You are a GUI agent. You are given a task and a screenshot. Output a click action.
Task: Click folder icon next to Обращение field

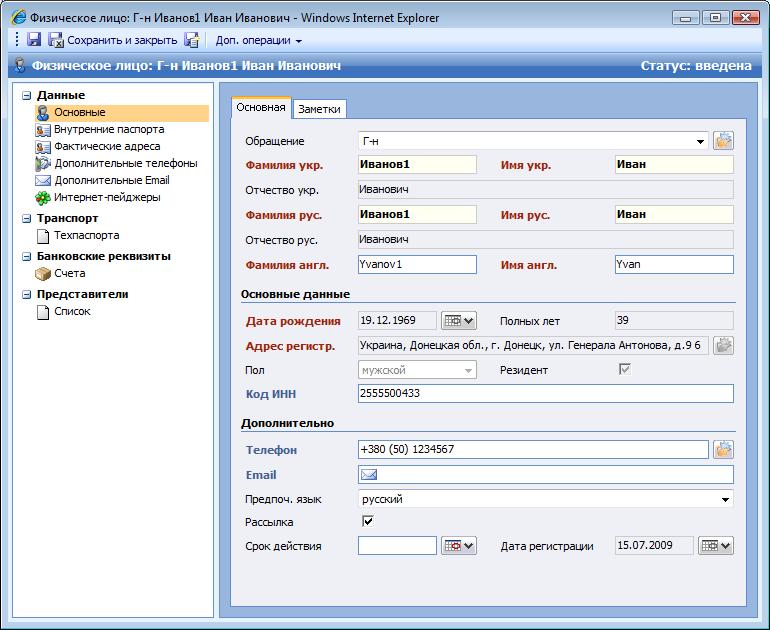click(x=723, y=141)
